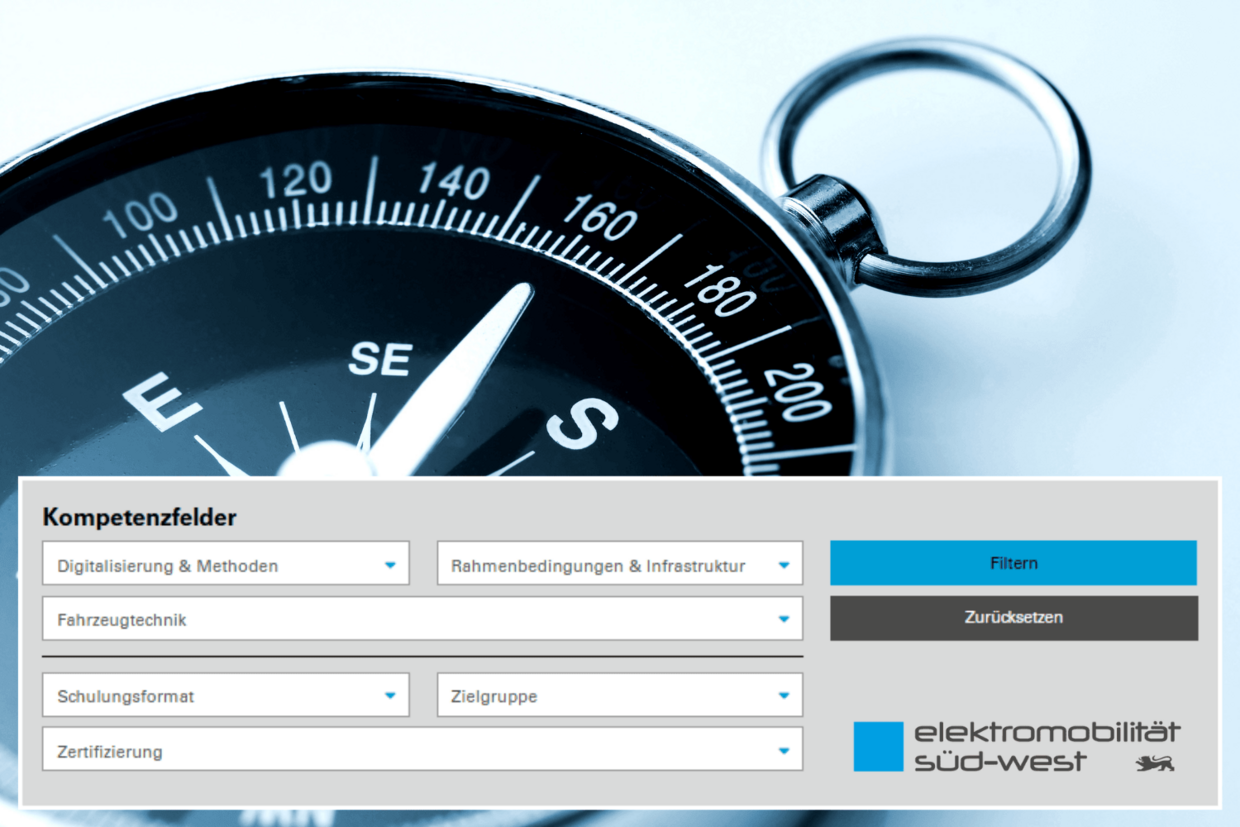Reset filters using Zurücksetzen

[x=1013, y=618]
